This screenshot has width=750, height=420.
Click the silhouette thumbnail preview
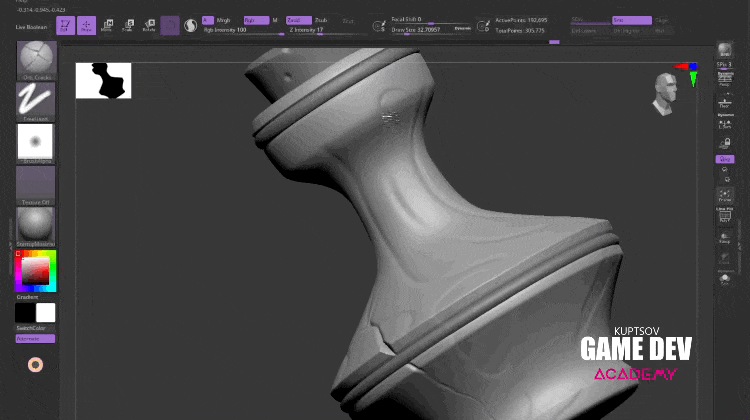(x=103, y=81)
